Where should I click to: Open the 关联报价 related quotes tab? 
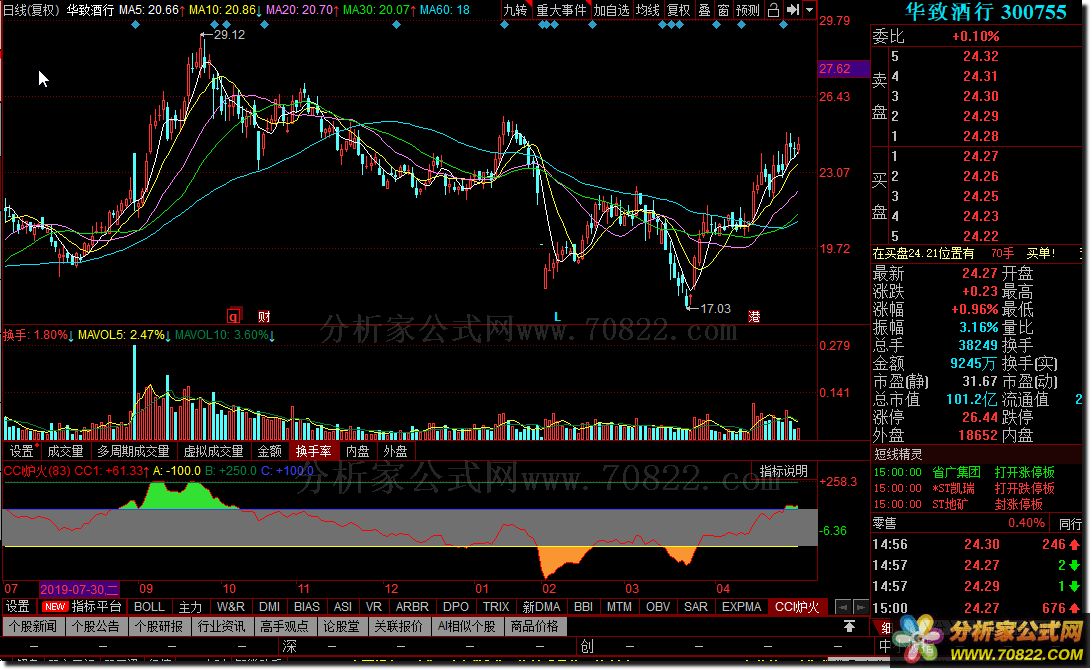click(398, 626)
